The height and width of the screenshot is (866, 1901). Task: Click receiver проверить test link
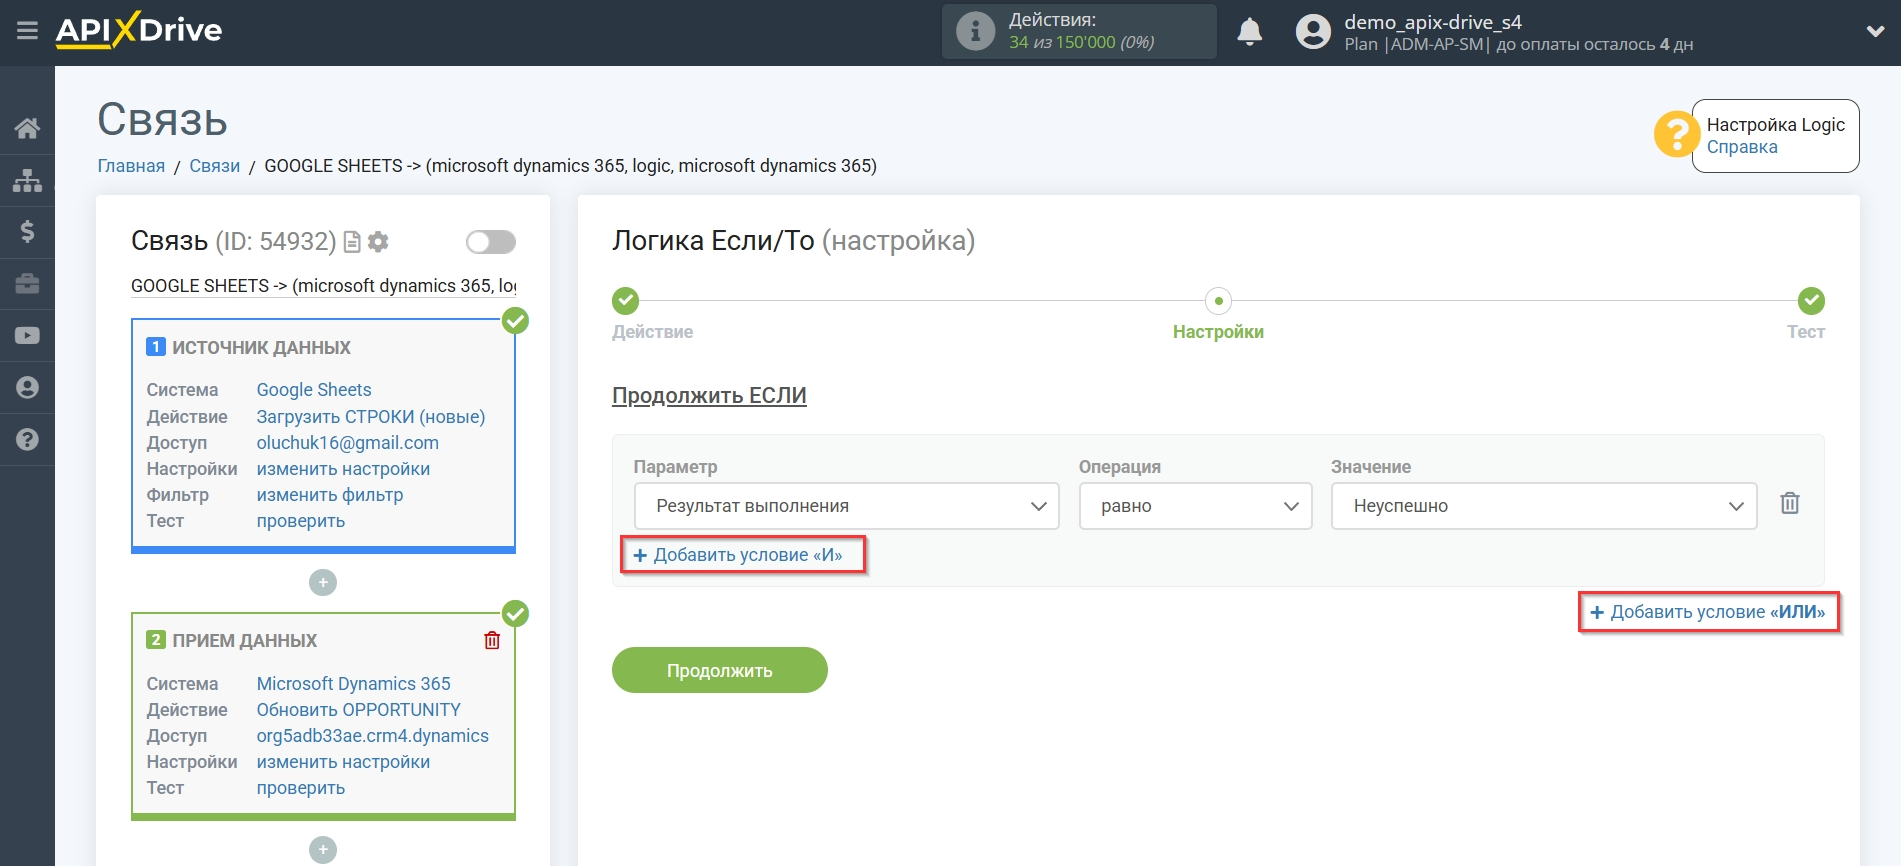coord(301,788)
